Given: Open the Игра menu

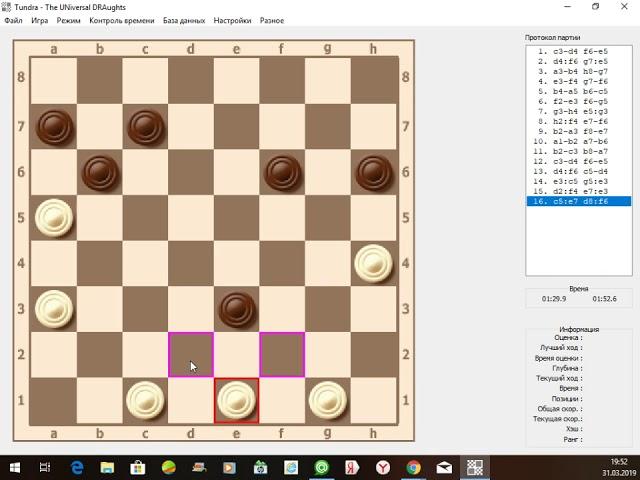Looking at the screenshot, I should point(40,20).
